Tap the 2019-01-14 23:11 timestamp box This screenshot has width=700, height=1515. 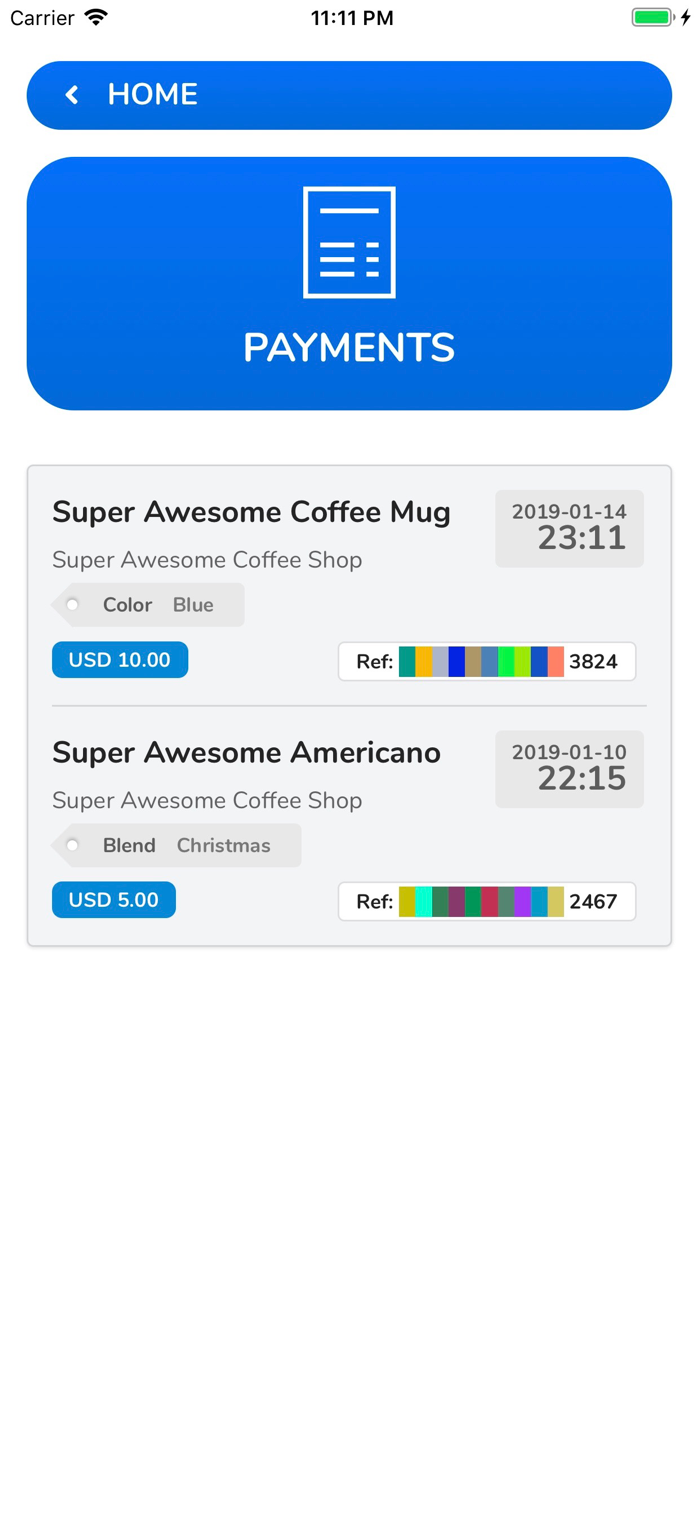569,529
